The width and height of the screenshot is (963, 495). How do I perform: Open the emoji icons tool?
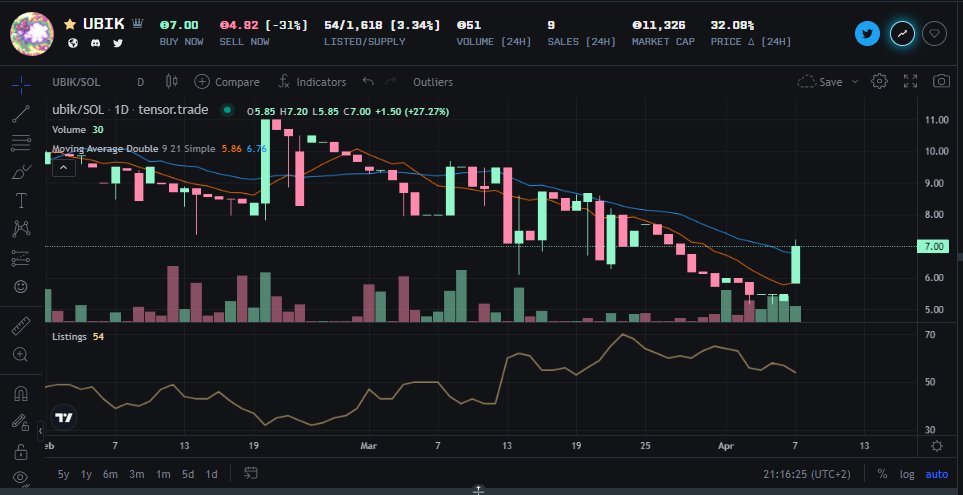[21, 287]
